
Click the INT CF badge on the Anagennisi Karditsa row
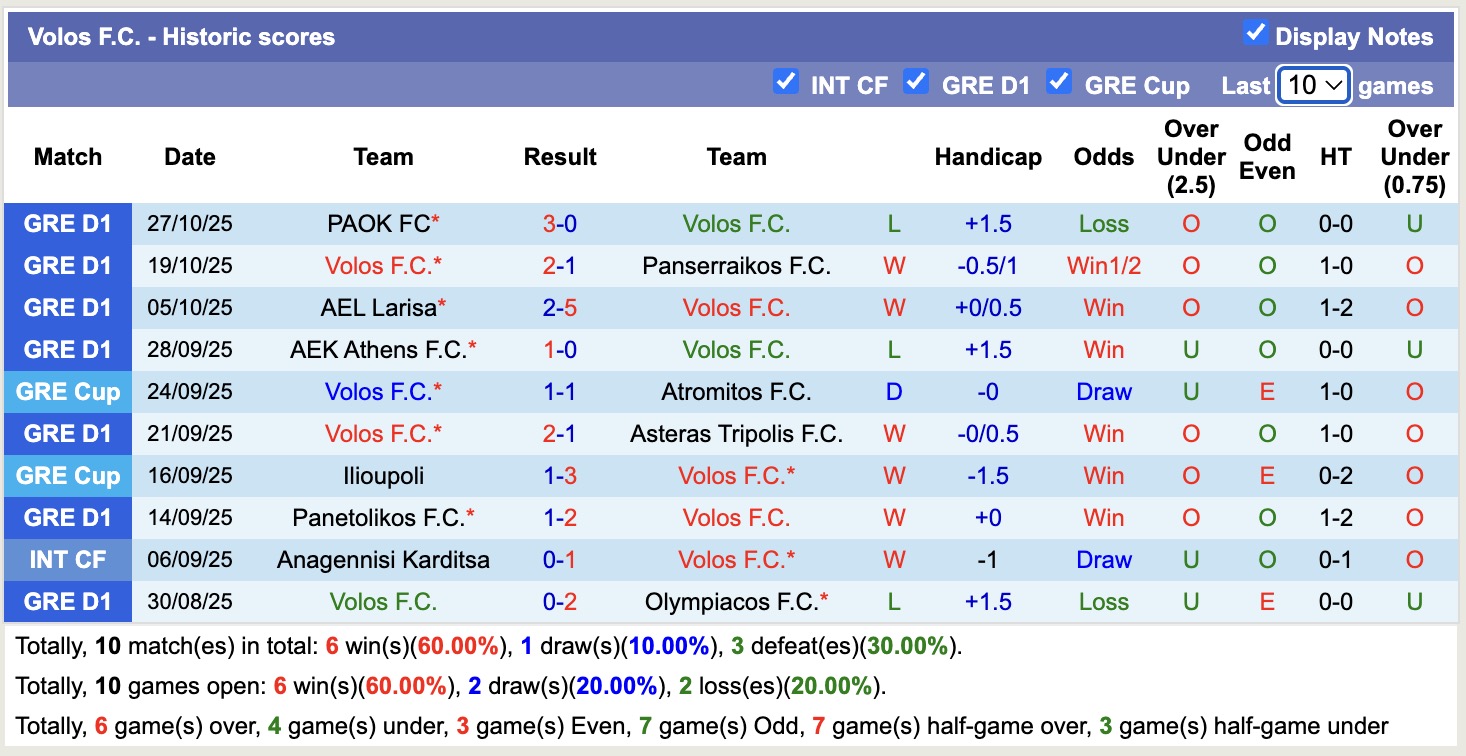point(67,559)
